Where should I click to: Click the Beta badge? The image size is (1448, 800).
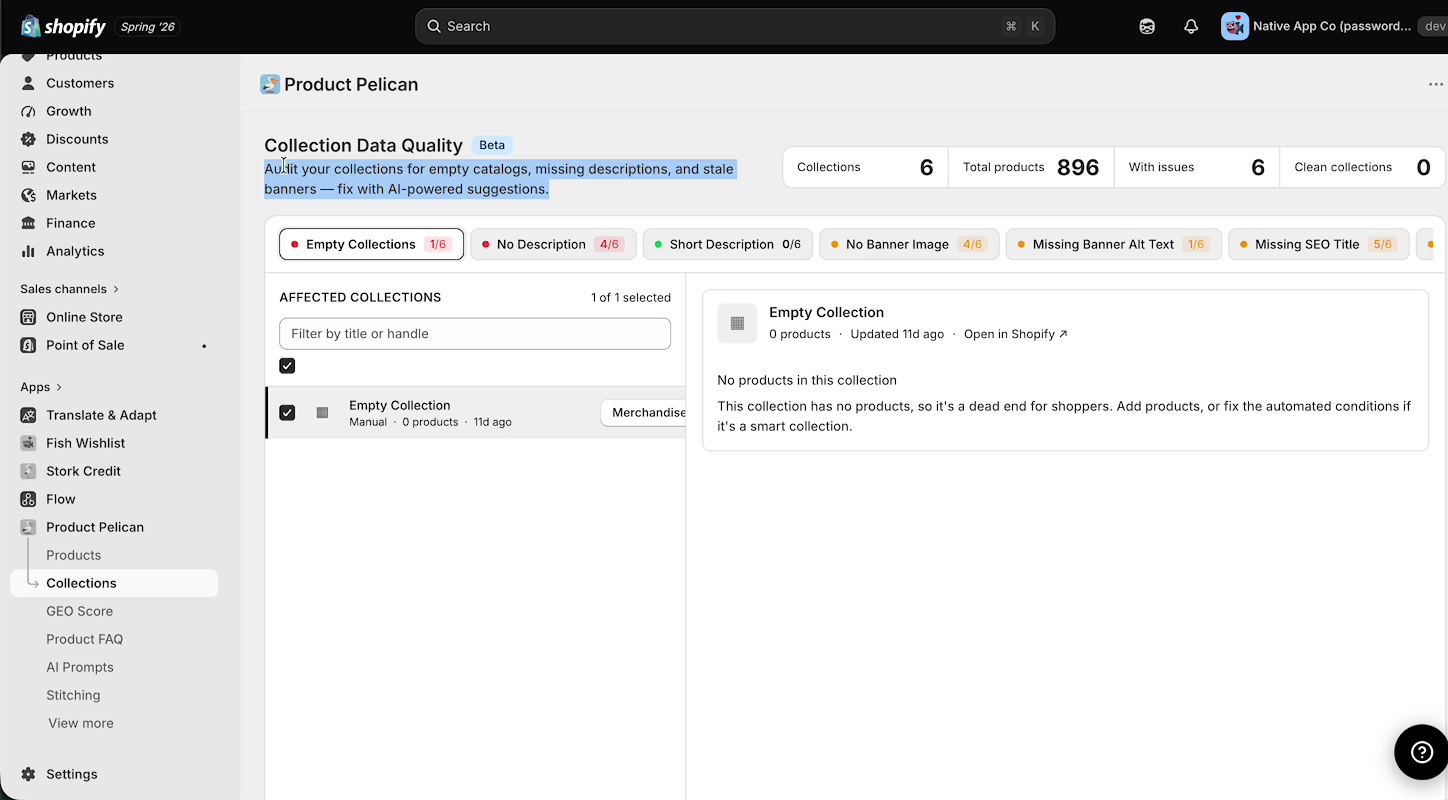pos(492,145)
